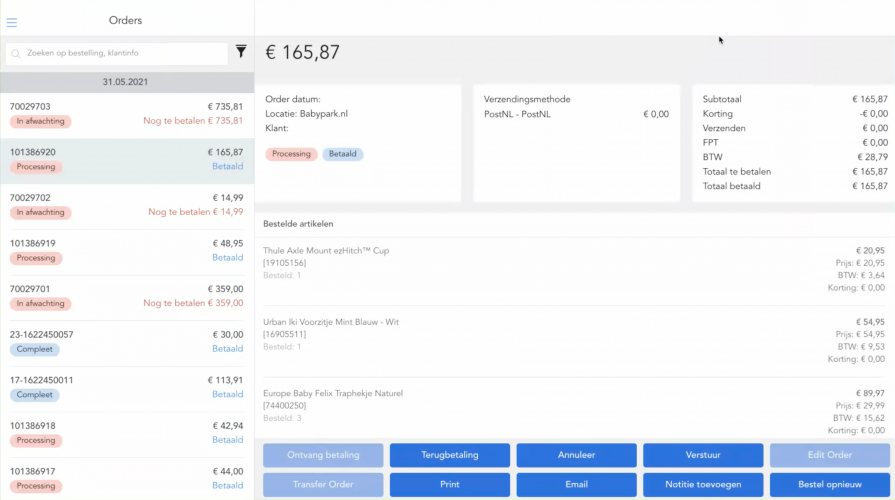Open the hamburger menu icon
The height and width of the screenshot is (500, 895).
12,22
